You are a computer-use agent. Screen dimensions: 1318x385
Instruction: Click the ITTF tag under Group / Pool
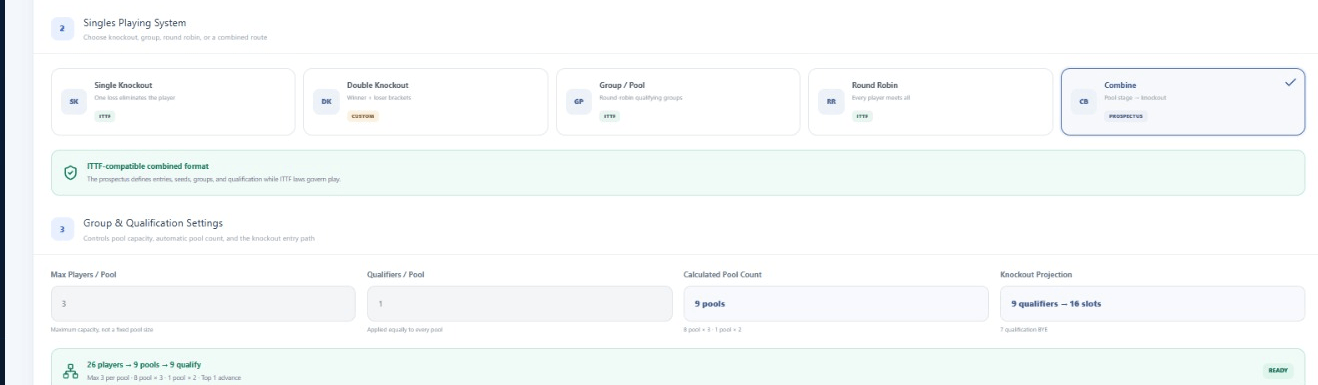[x=609, y=116]
